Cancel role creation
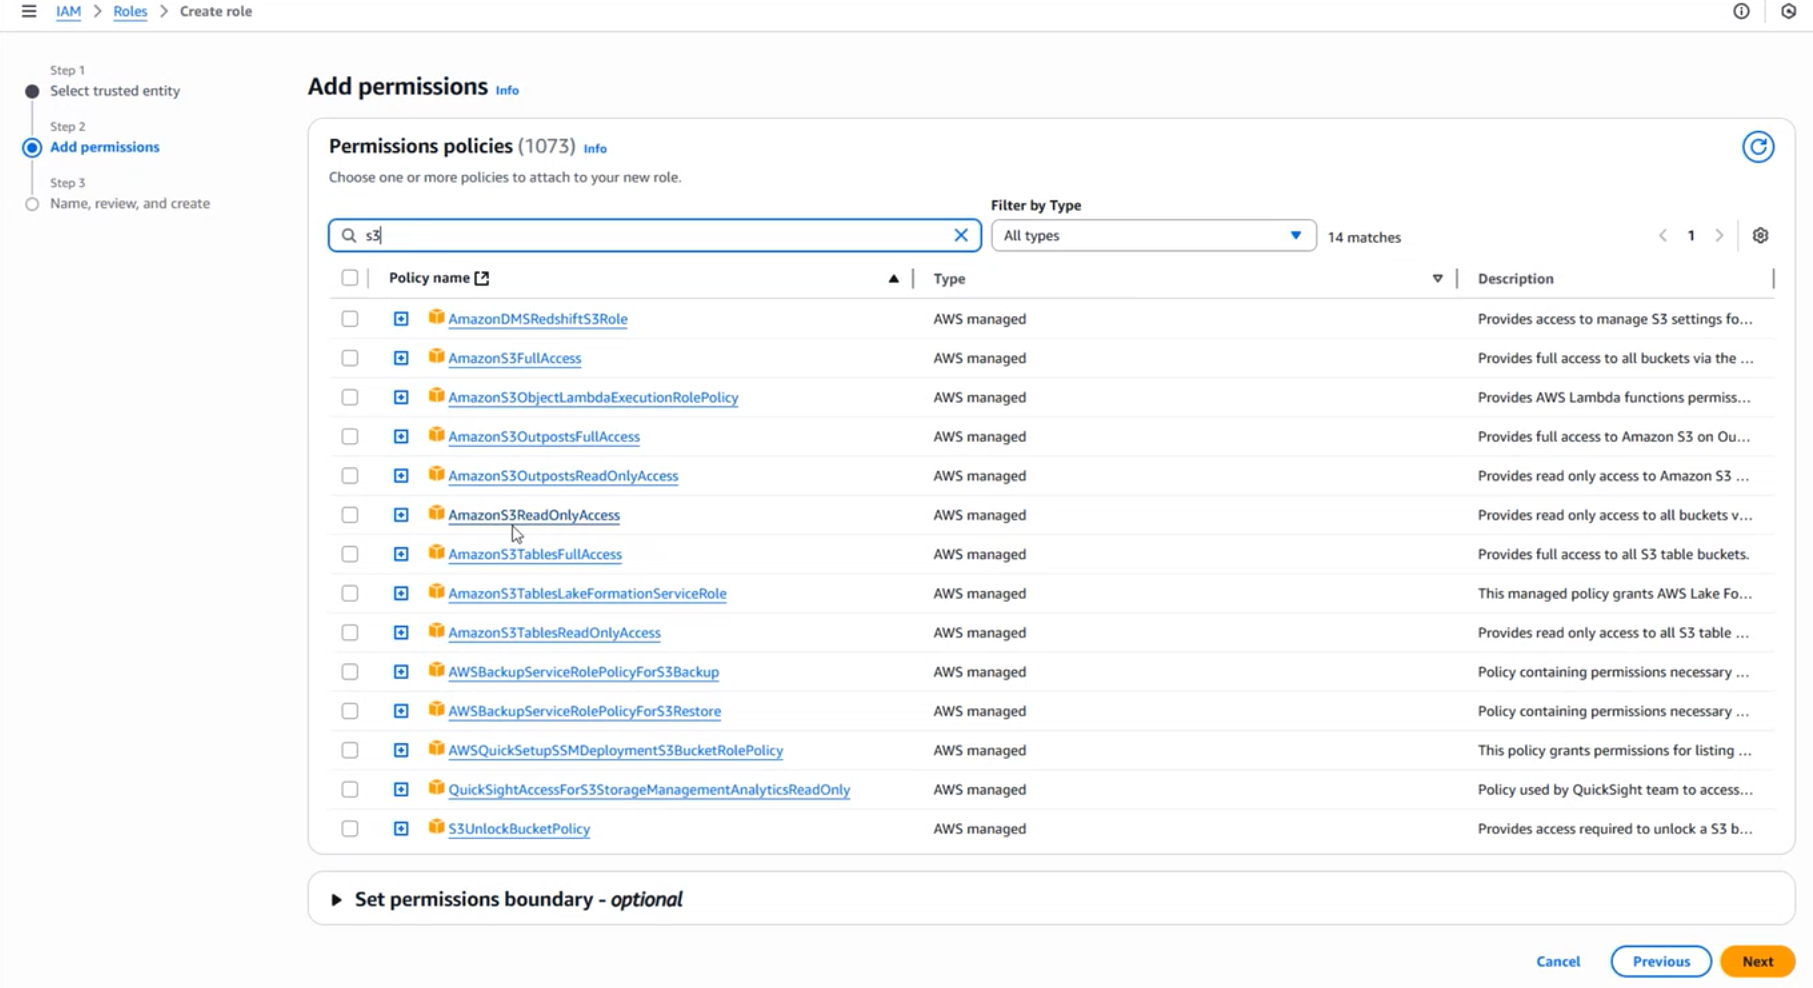 (1558, 961)
